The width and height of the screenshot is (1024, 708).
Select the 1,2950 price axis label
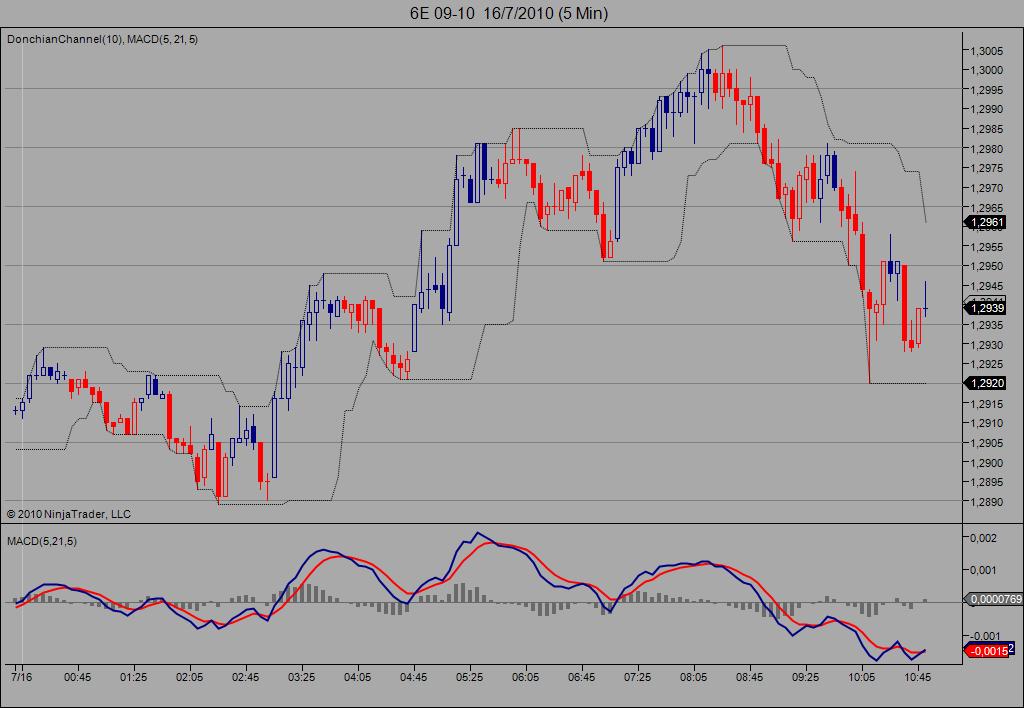[x=986, y=266]
